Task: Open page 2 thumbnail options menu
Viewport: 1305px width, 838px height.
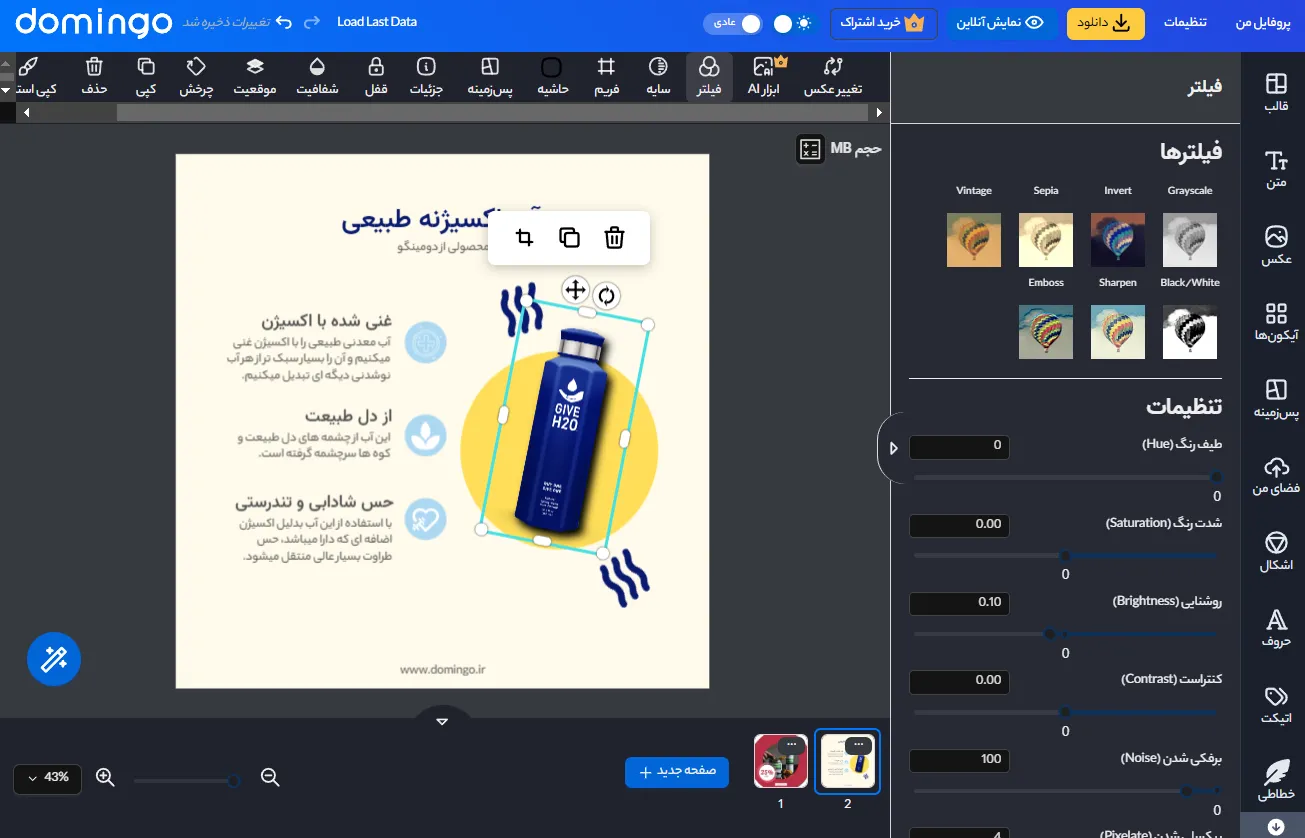Action: click(x=859, y=745)
